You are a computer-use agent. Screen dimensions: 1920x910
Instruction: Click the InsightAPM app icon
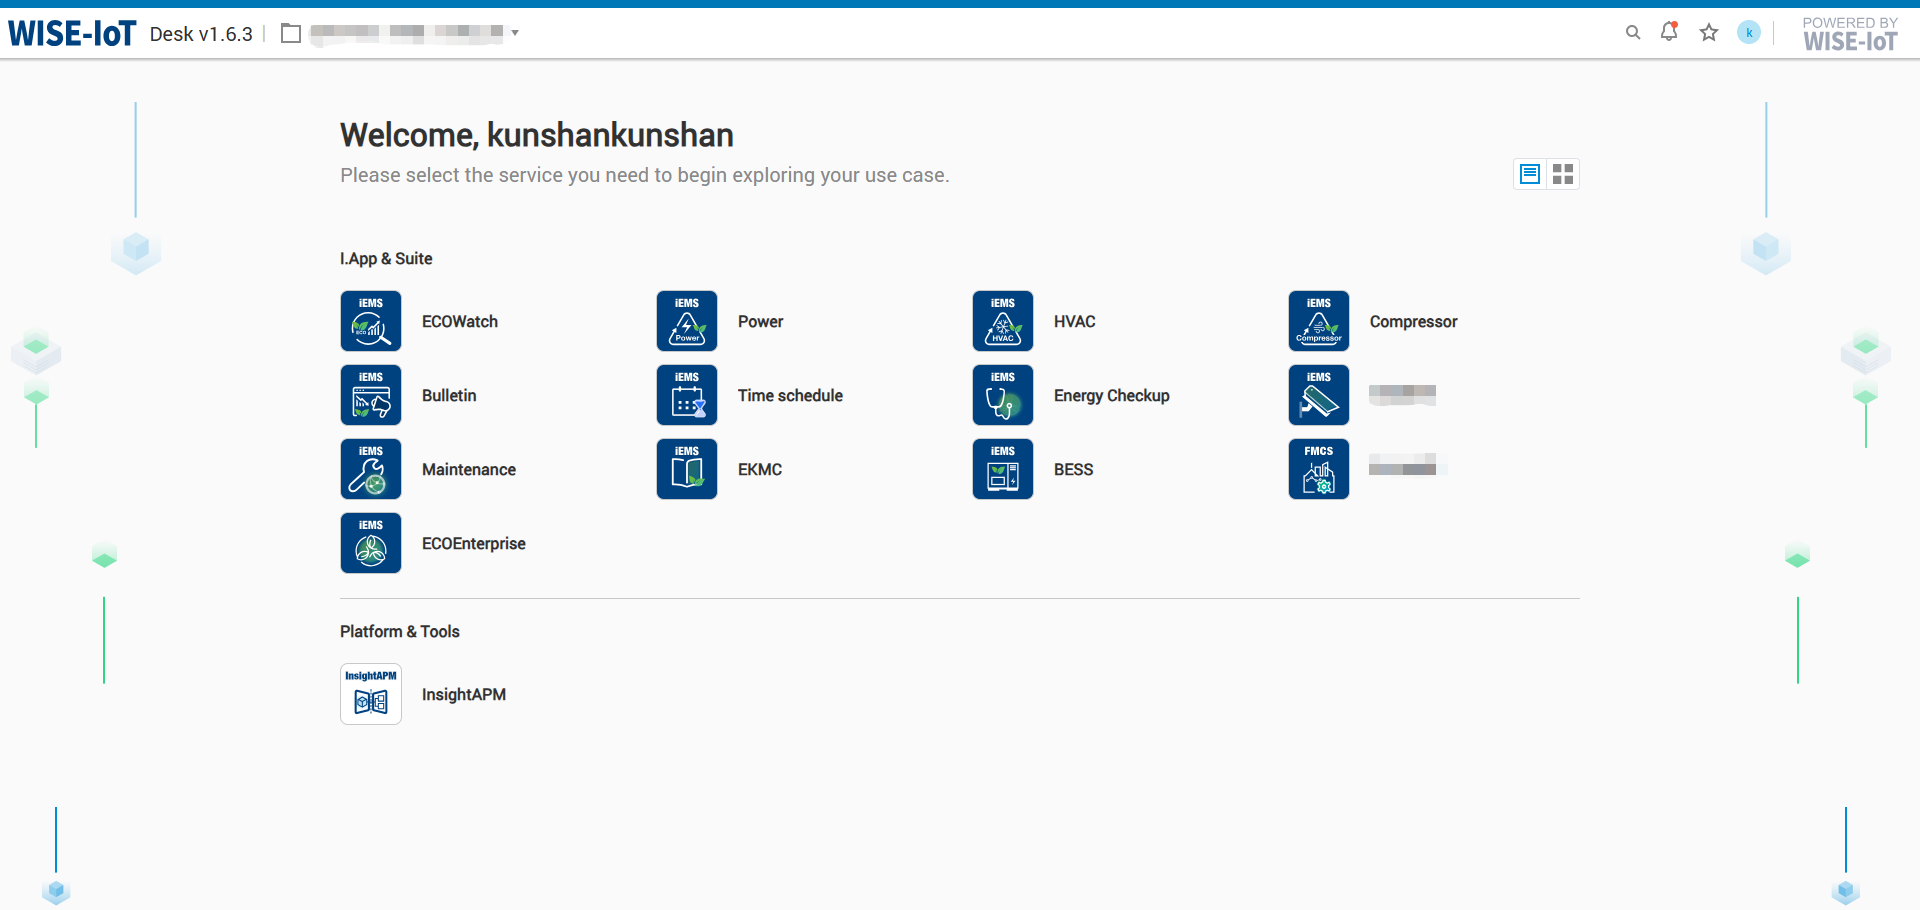(x=370, y=694)
